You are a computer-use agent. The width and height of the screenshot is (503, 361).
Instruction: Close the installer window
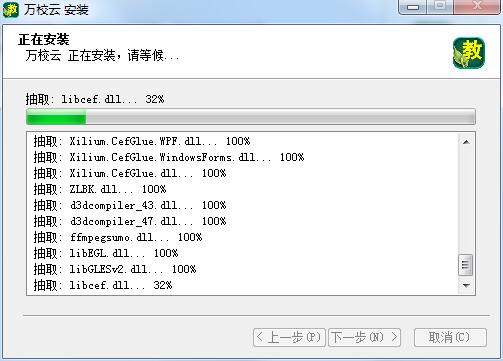pos(478,7)
